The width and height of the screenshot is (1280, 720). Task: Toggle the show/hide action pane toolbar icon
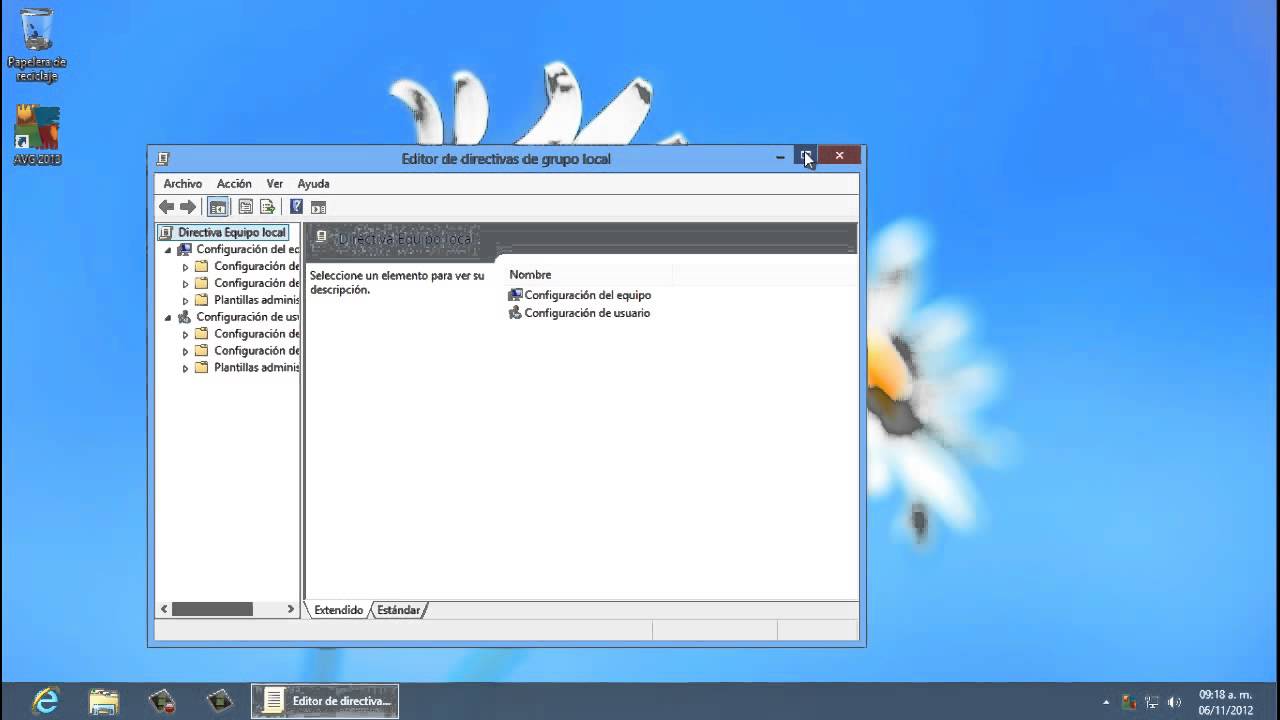(318, 207)
